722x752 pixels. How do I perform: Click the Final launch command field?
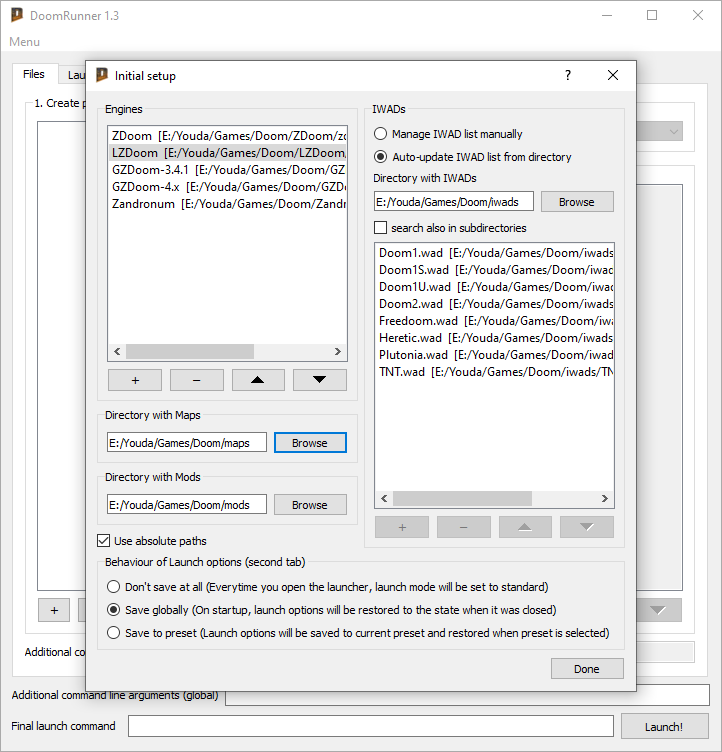click(371, 726)
